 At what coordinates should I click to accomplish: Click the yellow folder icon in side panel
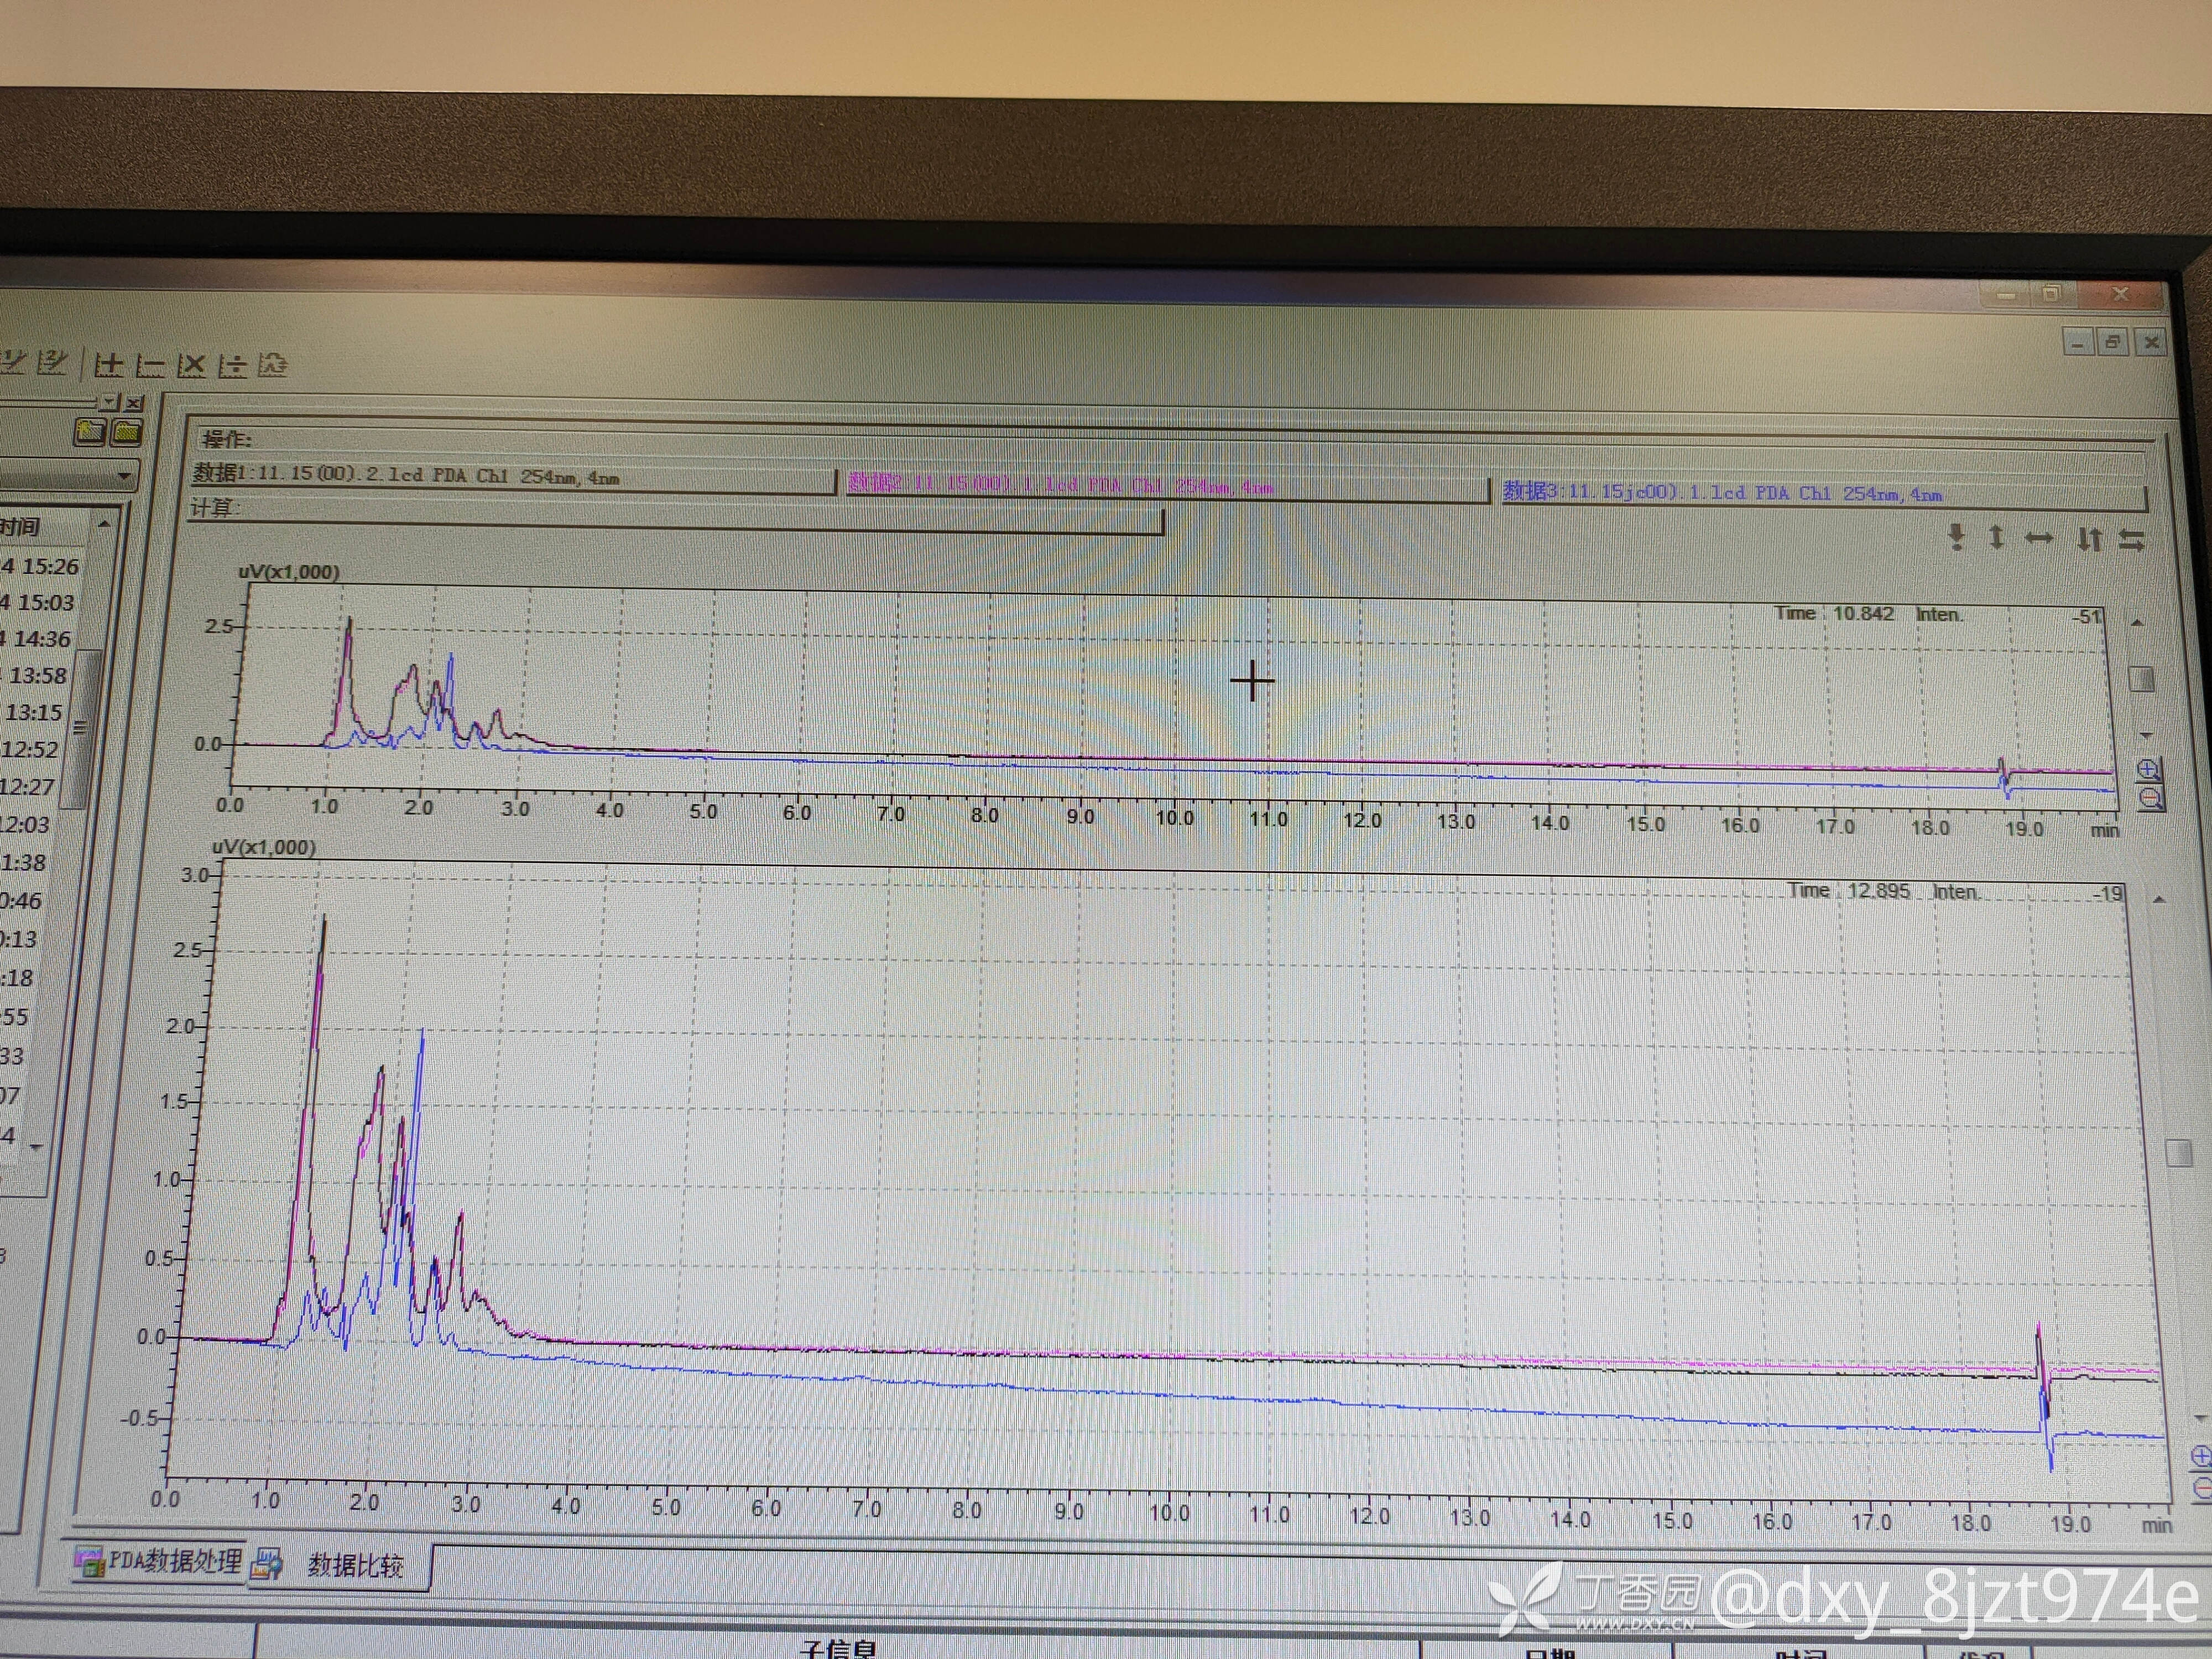[127, 432]
